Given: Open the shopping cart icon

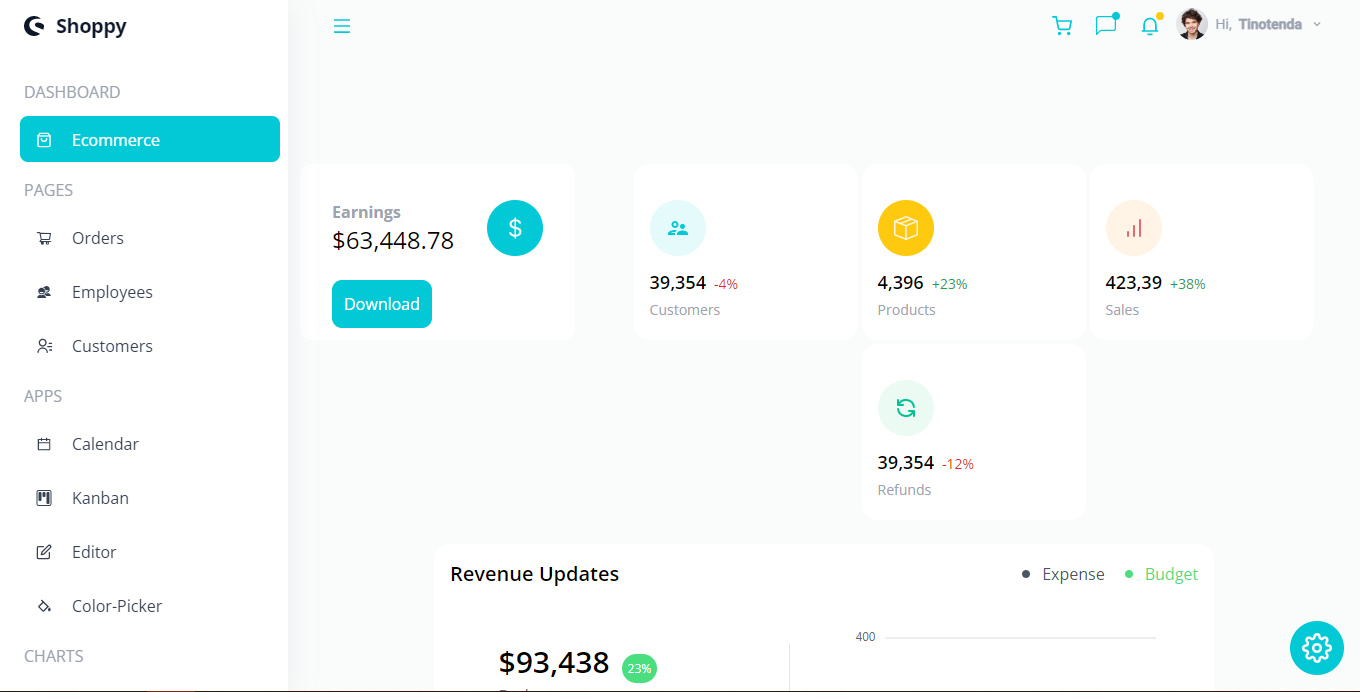Looking at the screenshot, I should pyautogui.click(x=1062, y=25).
